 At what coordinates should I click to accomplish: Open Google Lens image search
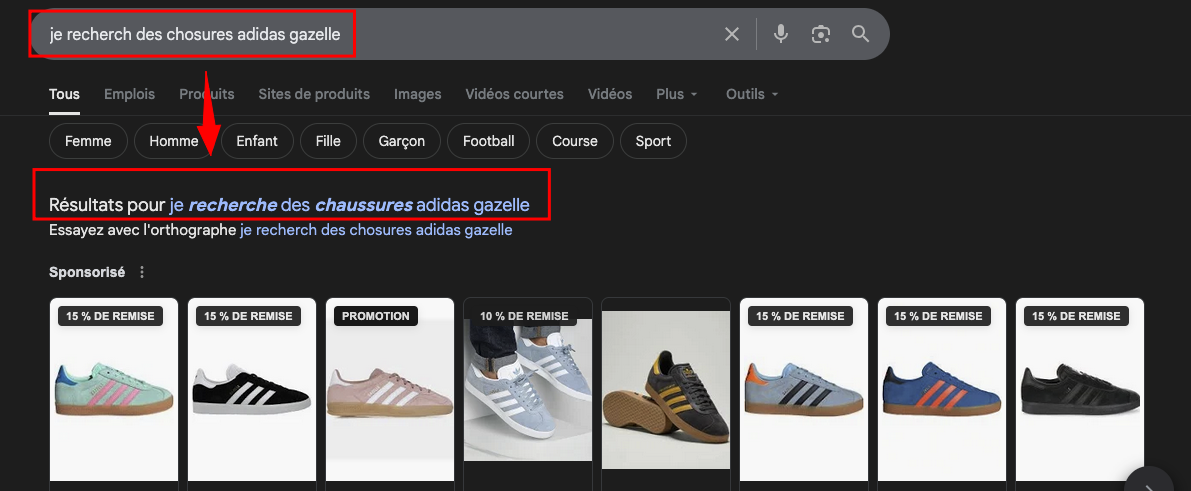[x=821, y=35]
